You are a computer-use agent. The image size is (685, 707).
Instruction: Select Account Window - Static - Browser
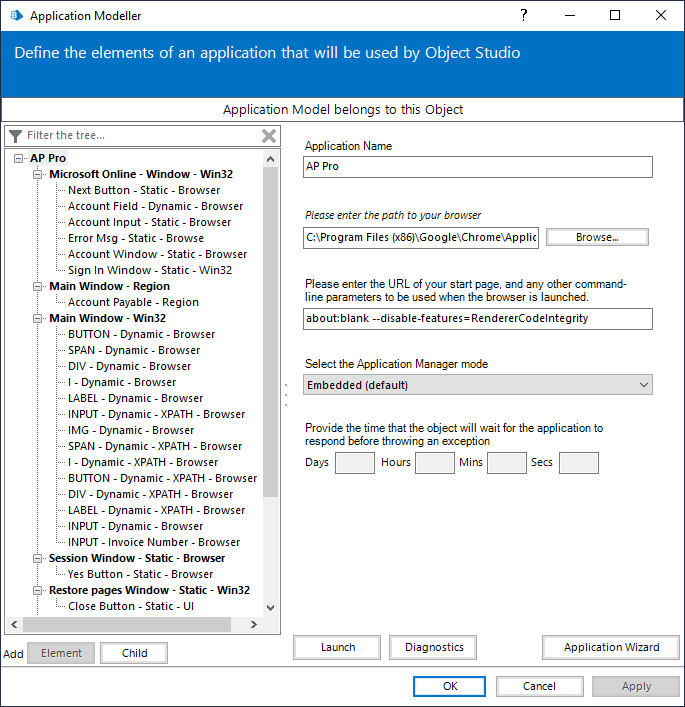(157, 254)
